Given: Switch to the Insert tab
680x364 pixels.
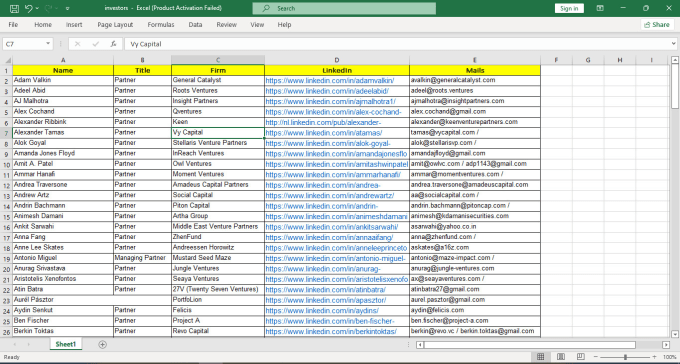Looking at the screenshot, I should (74, 25).
